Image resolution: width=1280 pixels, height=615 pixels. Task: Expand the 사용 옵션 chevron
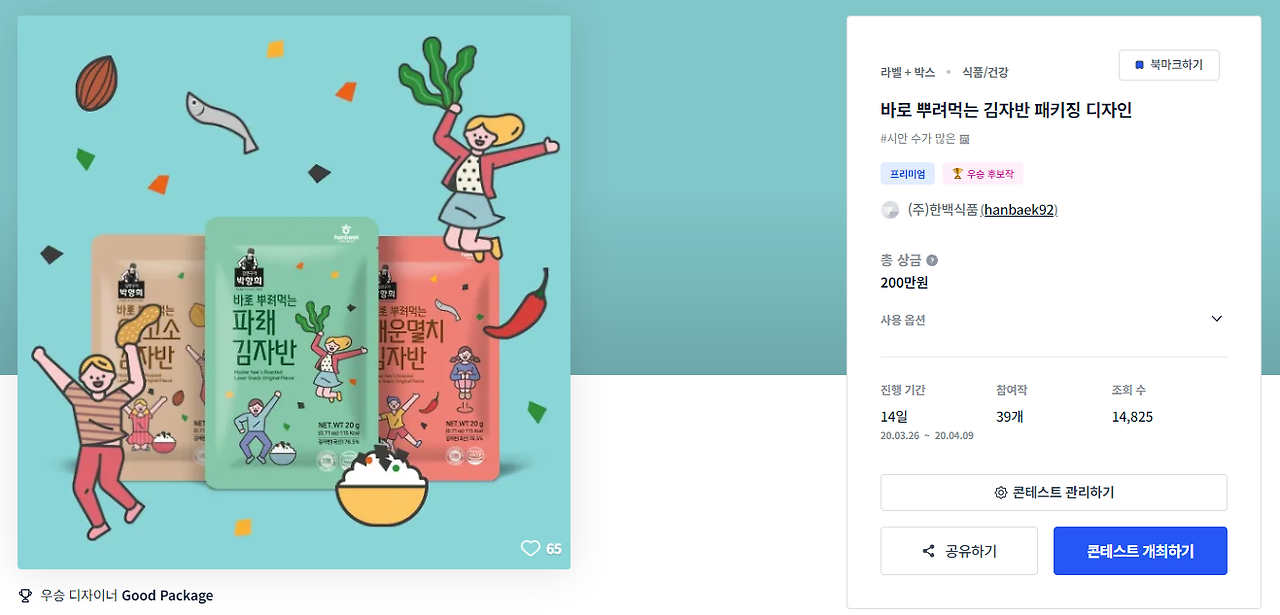click(1217, 319)
